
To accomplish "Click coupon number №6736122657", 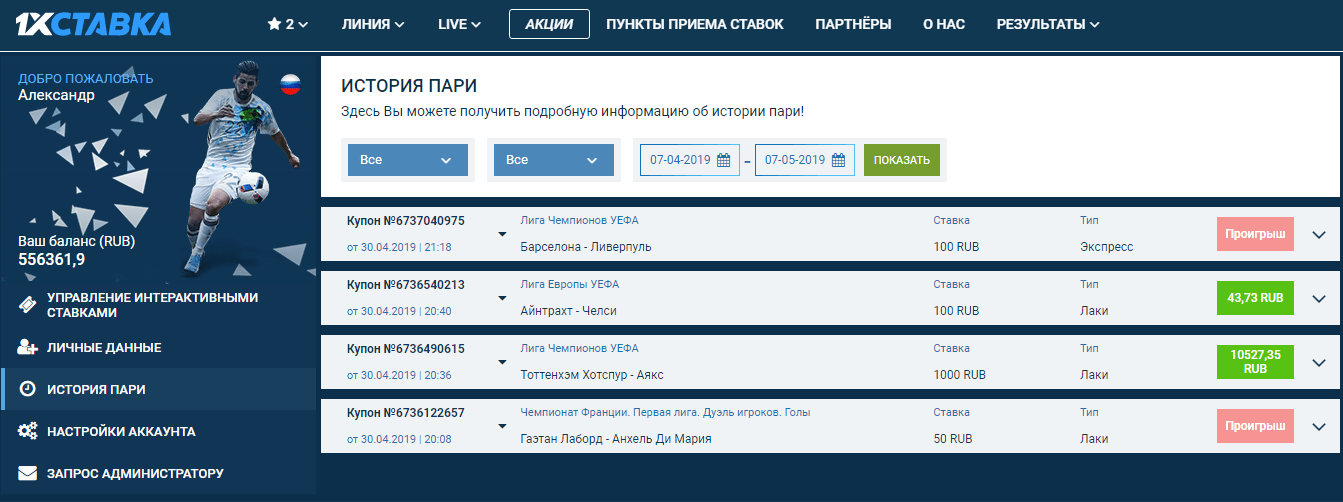I will (405, 412).
